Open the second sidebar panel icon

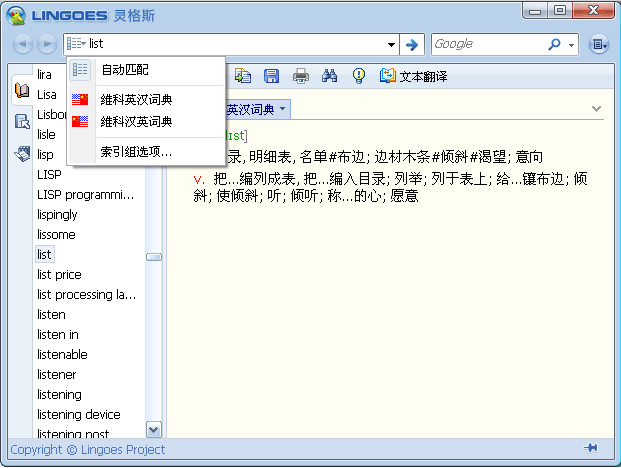click(22, 122)
